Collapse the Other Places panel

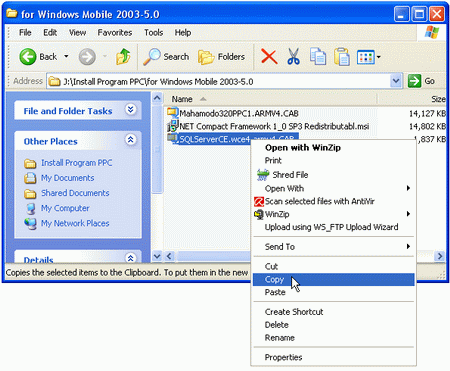(x=130, y=139)
